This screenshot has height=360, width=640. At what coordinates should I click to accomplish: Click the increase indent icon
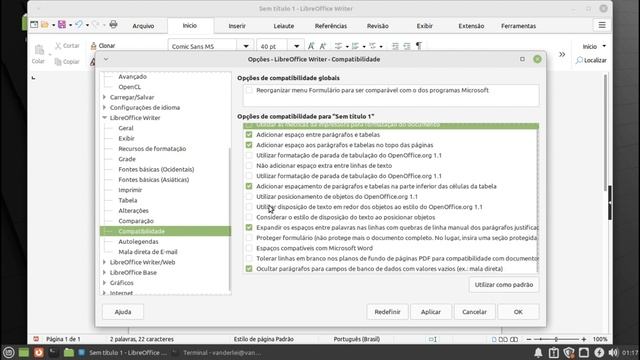tap(395, 46)
